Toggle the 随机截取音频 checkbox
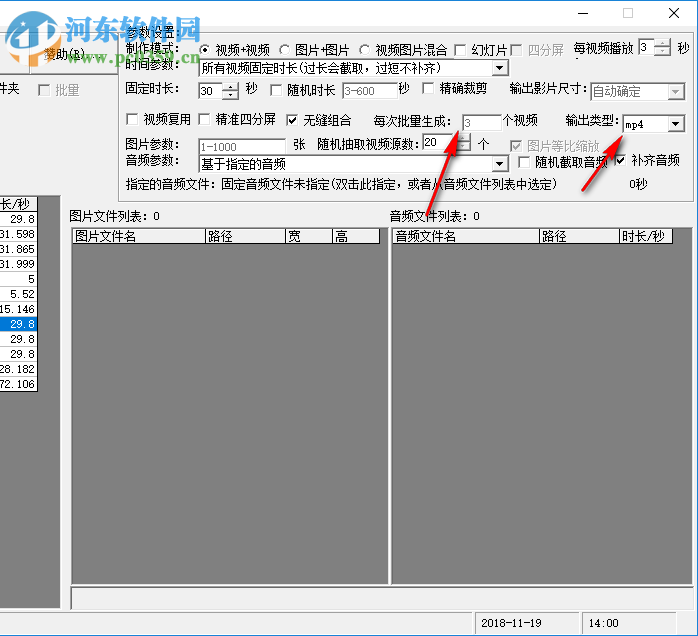 click(524, 162)
